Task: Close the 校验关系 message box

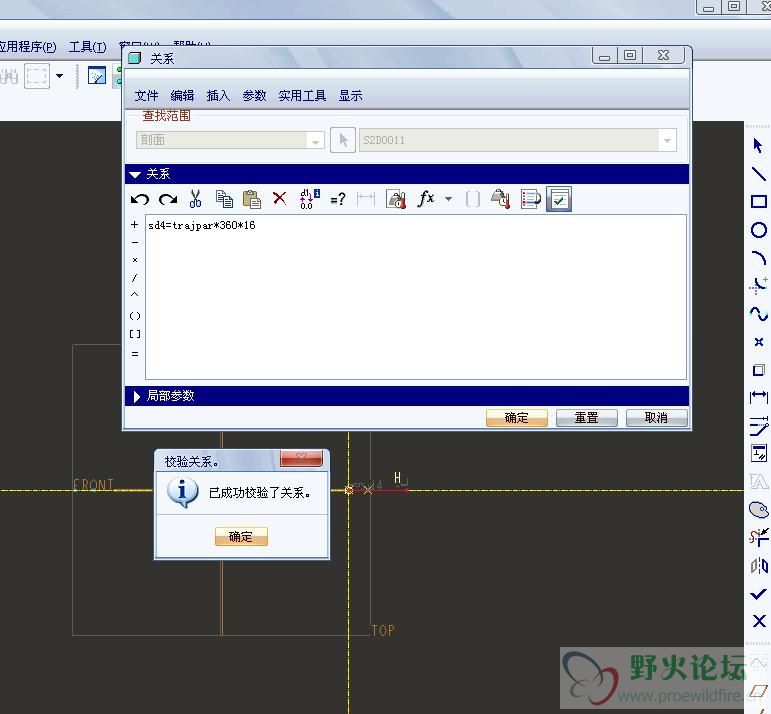Action: tap(301, 458)
